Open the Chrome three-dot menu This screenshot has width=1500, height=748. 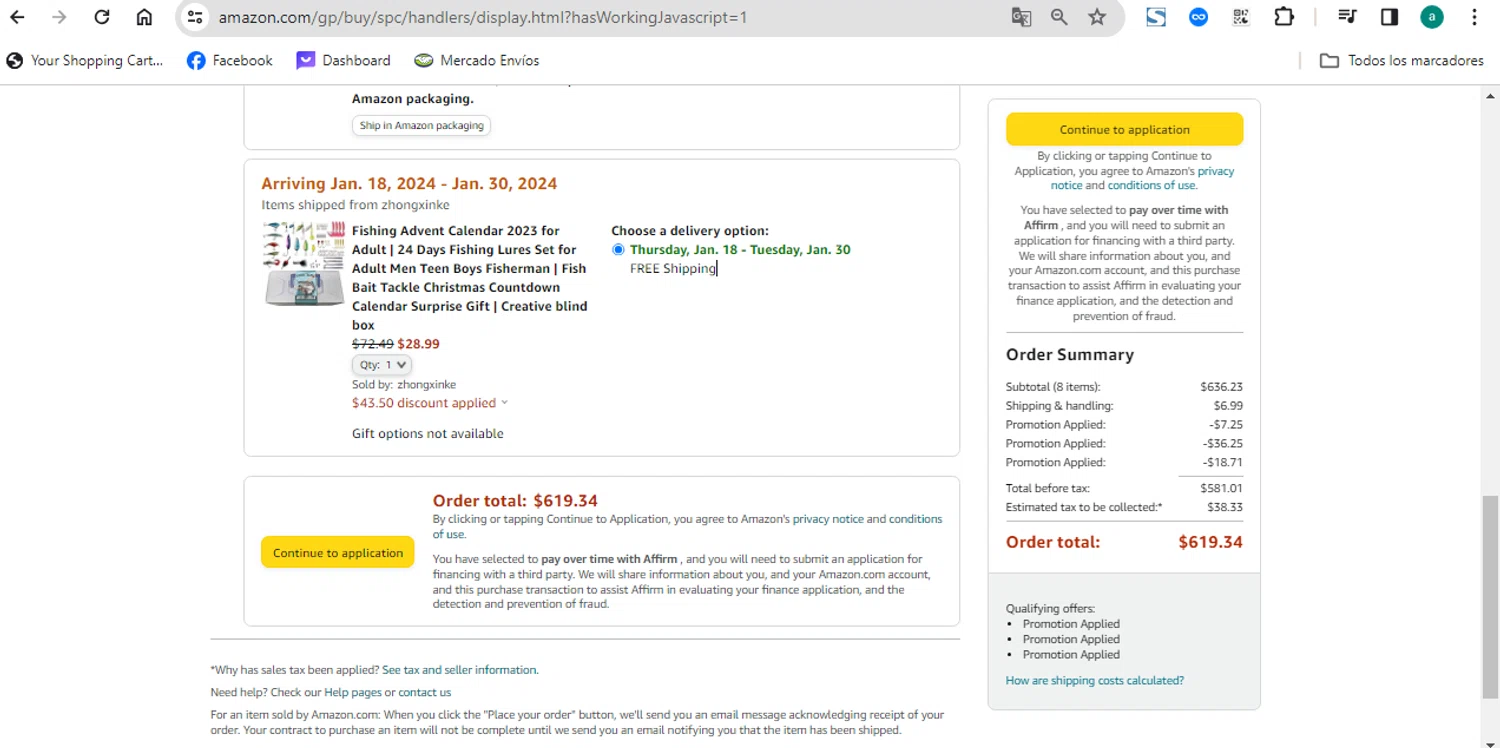[1474, 17]
